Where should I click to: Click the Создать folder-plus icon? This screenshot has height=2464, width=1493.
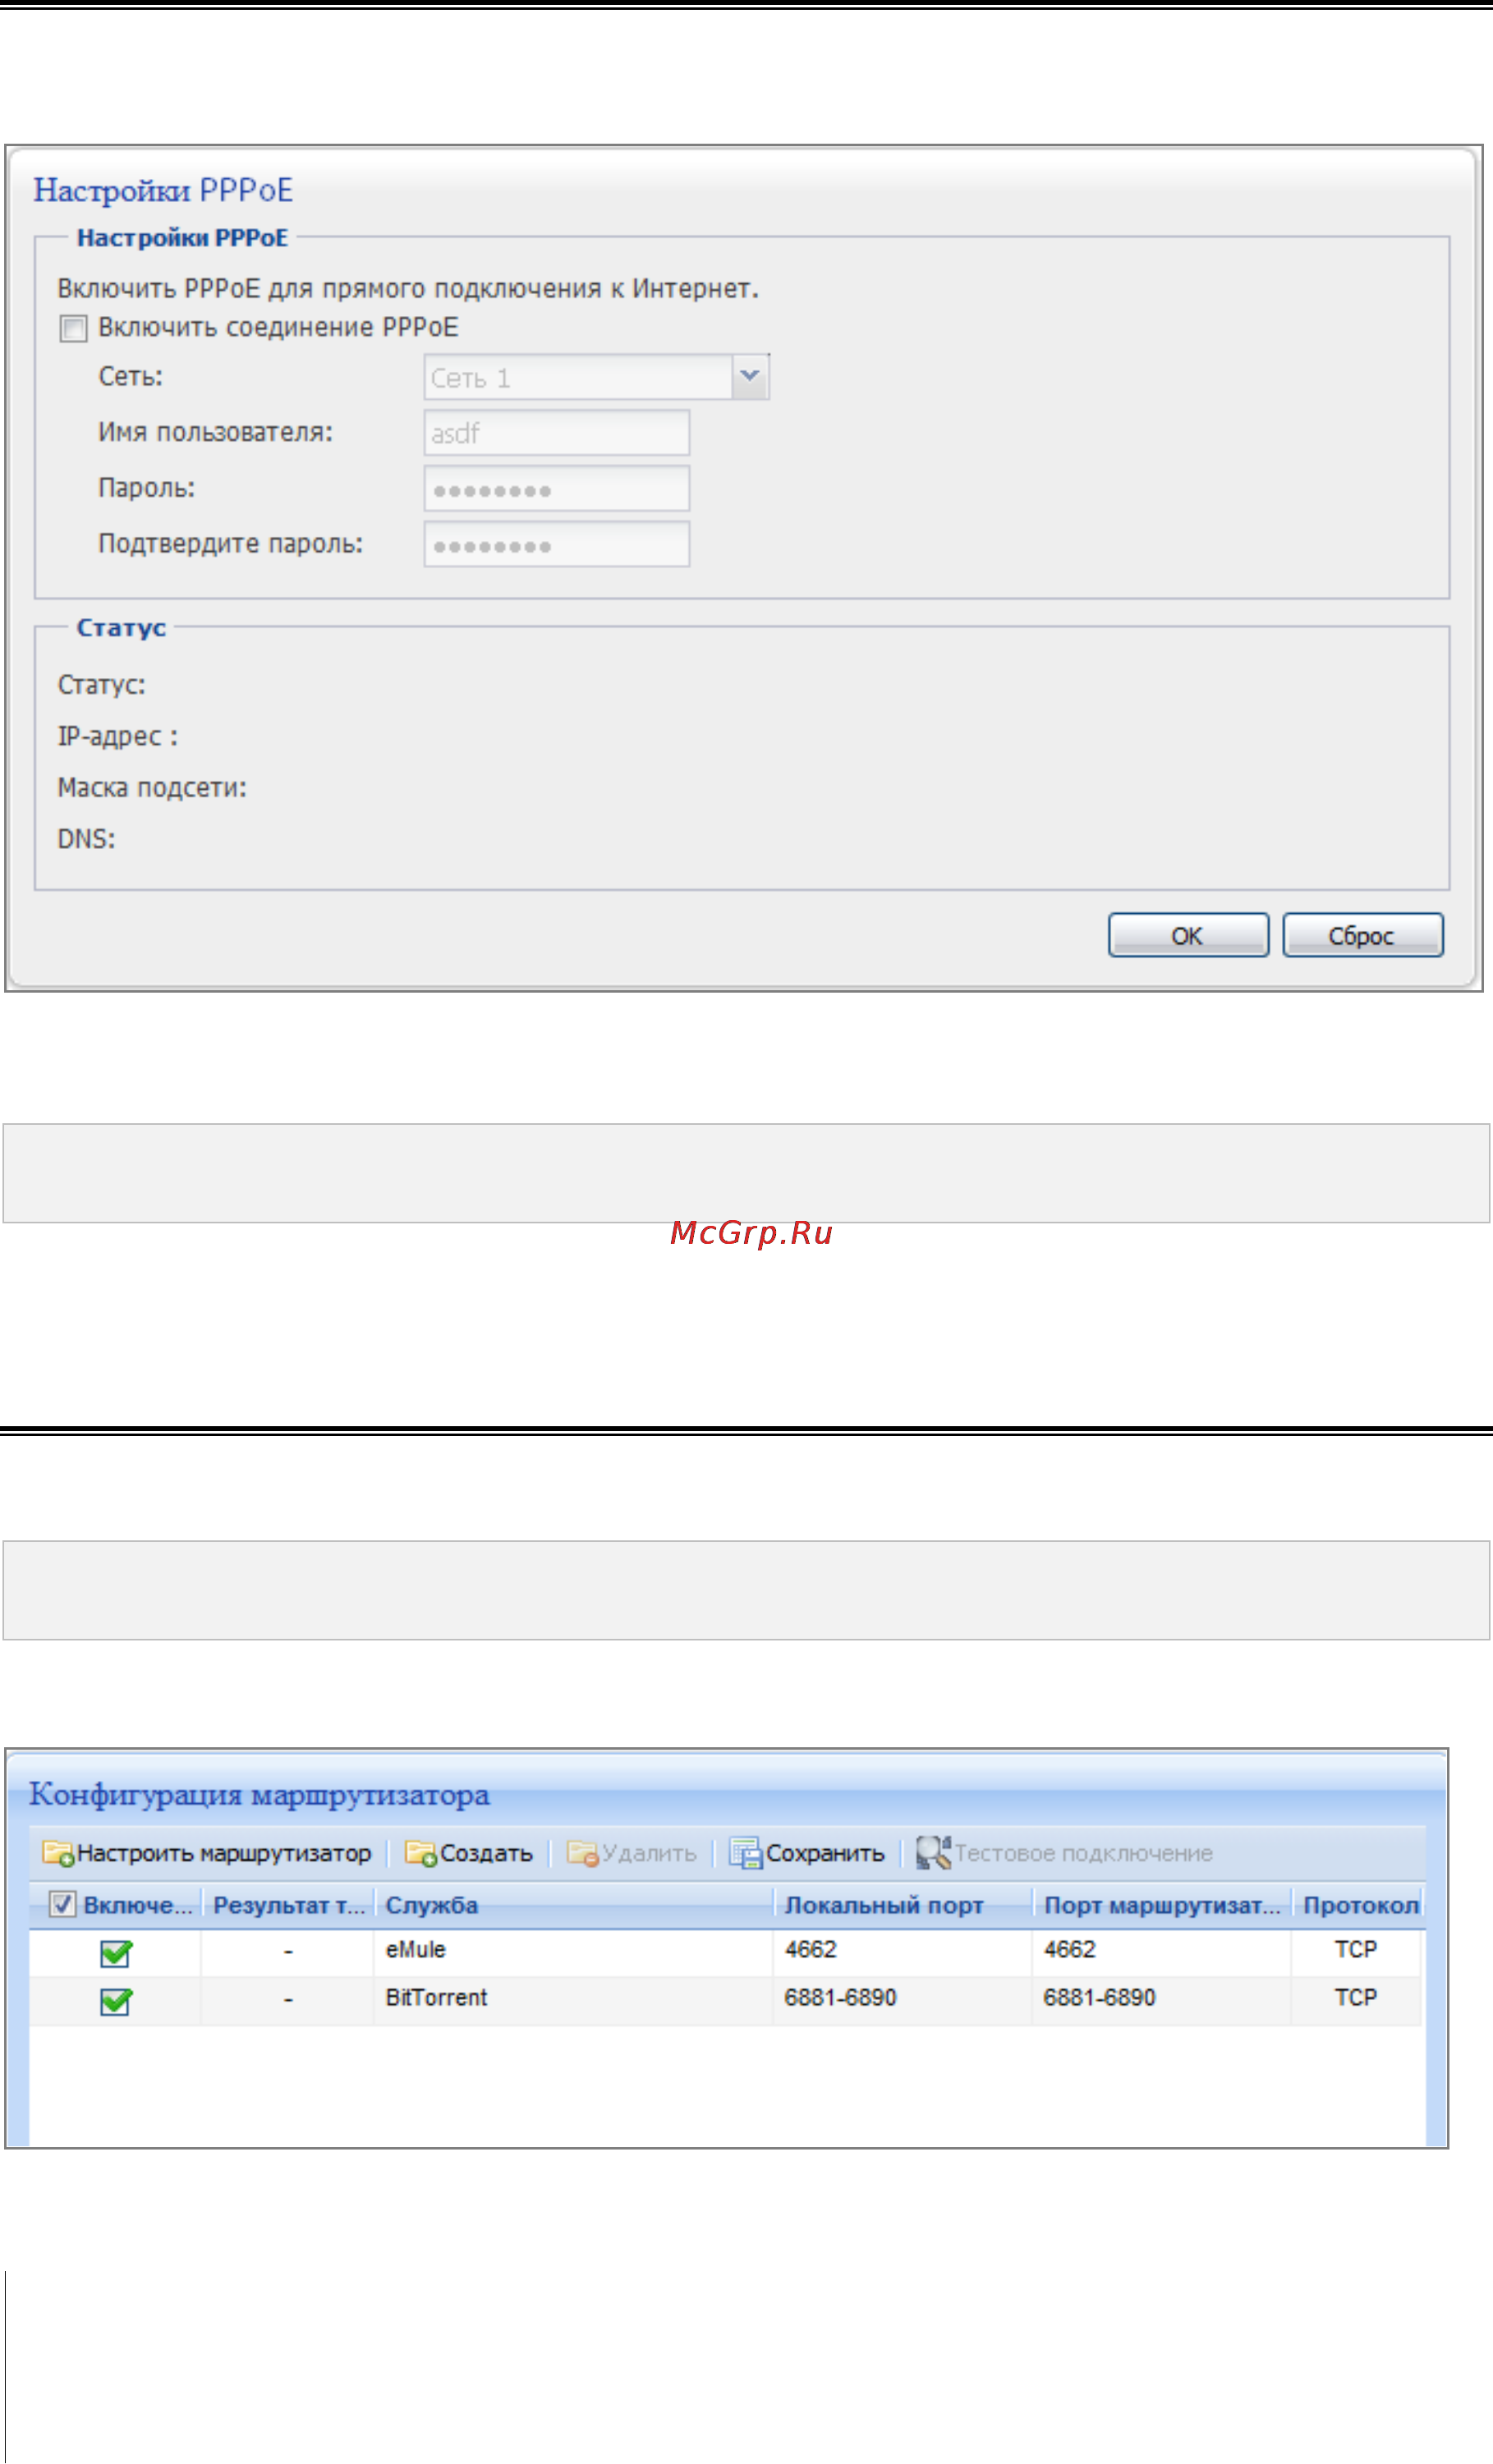coord(421,1853)
